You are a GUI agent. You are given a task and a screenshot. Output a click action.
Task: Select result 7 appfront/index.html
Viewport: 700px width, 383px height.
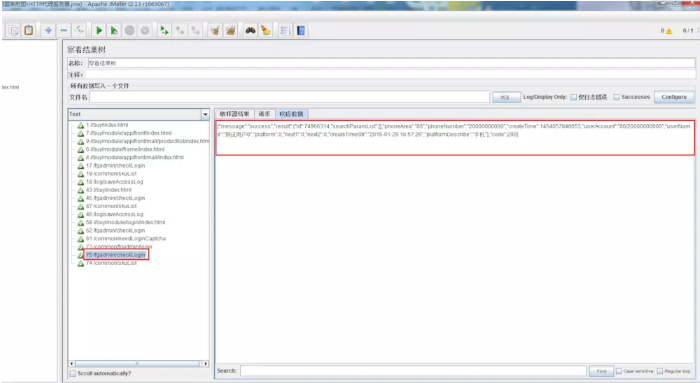(129, 133)
